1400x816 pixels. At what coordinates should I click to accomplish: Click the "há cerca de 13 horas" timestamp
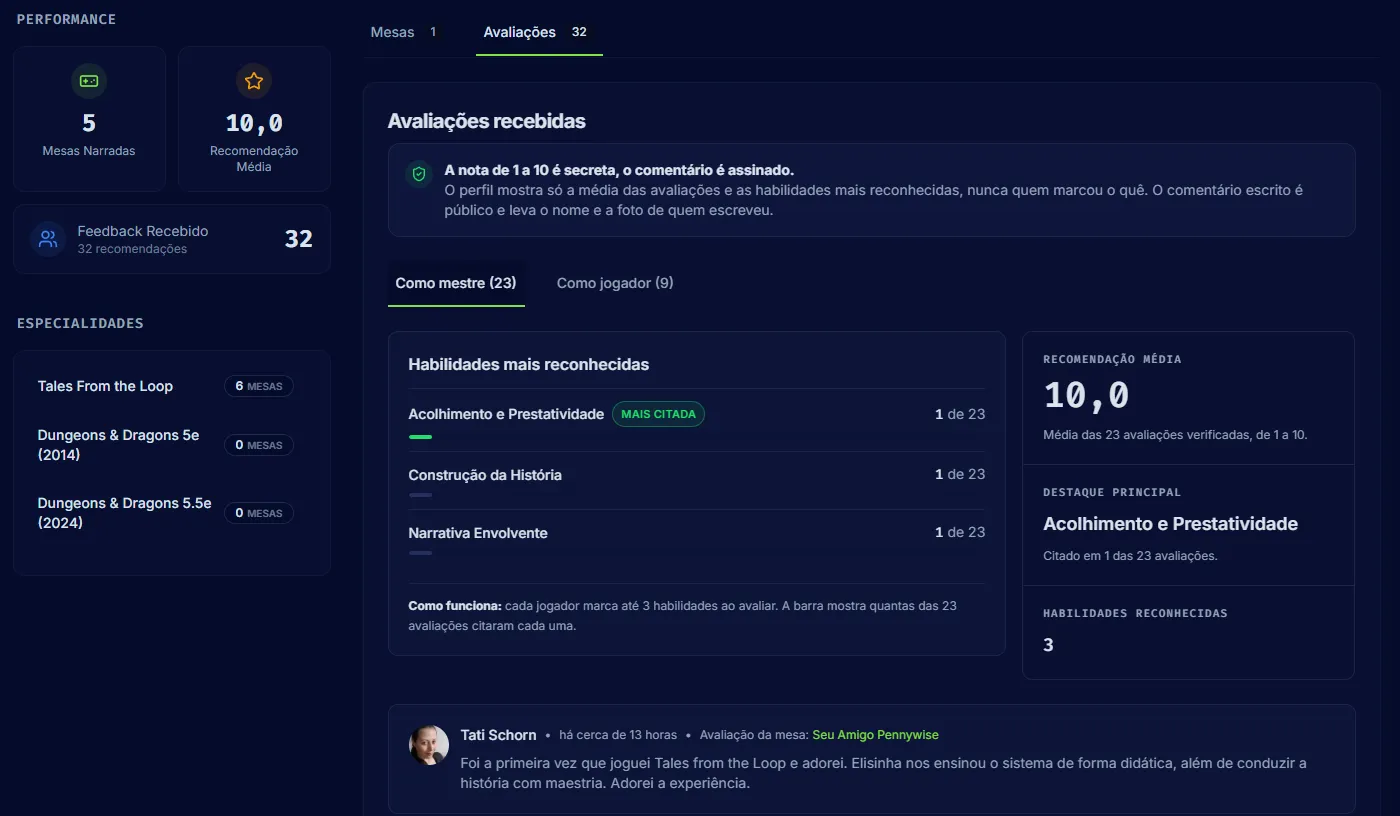click(x=618, y=735)
